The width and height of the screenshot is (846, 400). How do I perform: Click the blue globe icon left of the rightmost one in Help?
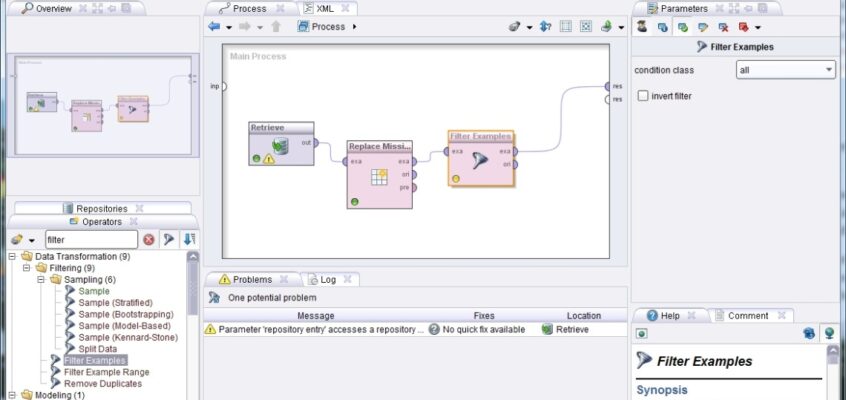(809, 333)
